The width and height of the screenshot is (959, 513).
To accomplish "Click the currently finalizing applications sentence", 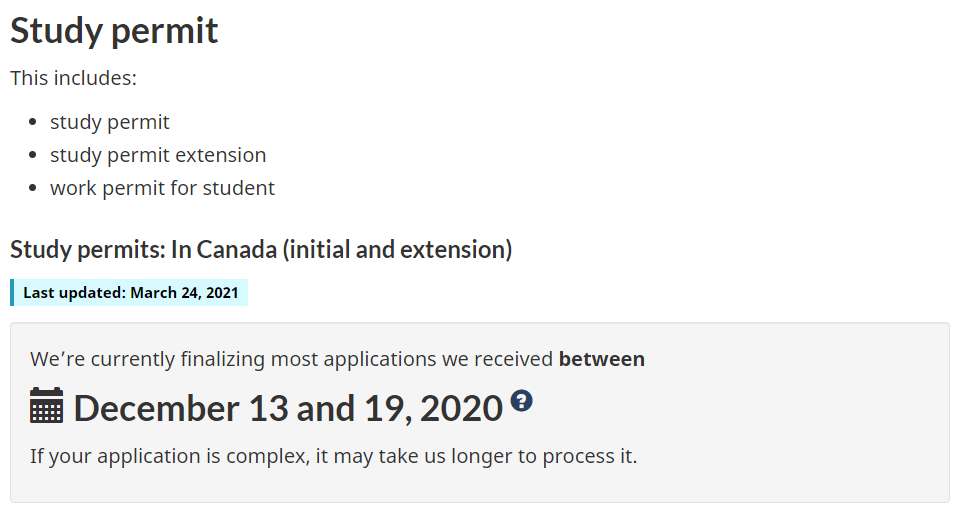I will (337, 359).
